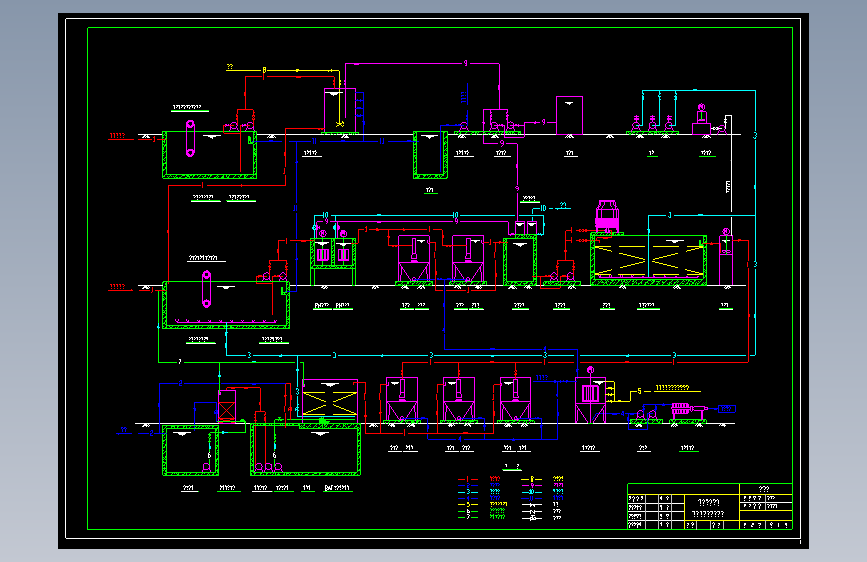Click the numbered pipeline legend below the diagram

point(510,497)
